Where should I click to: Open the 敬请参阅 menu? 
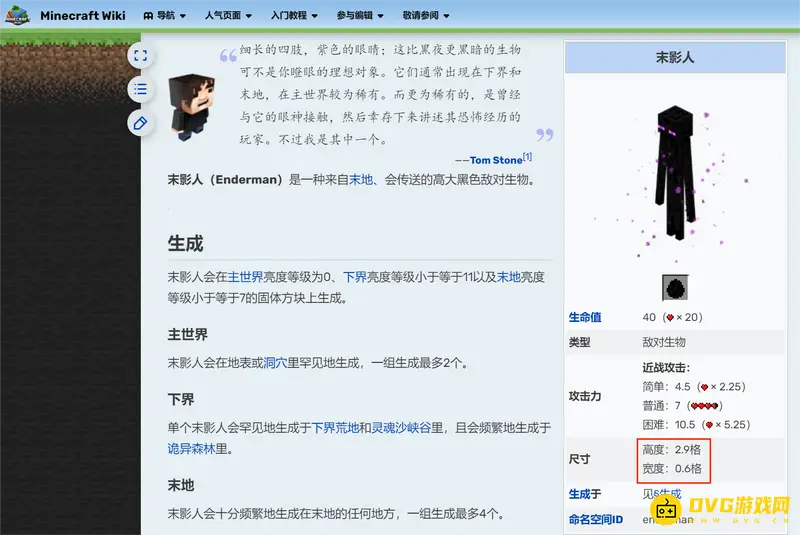tap(426, 16)
